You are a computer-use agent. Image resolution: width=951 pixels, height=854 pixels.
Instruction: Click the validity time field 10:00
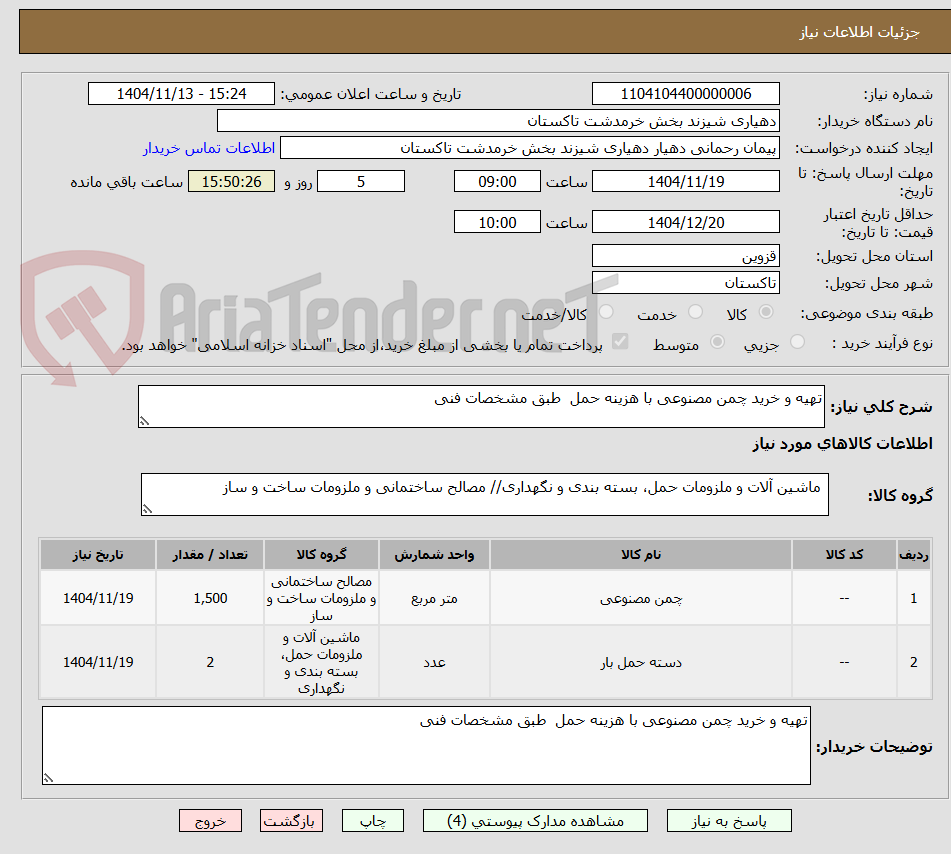(x=497, y=222)
